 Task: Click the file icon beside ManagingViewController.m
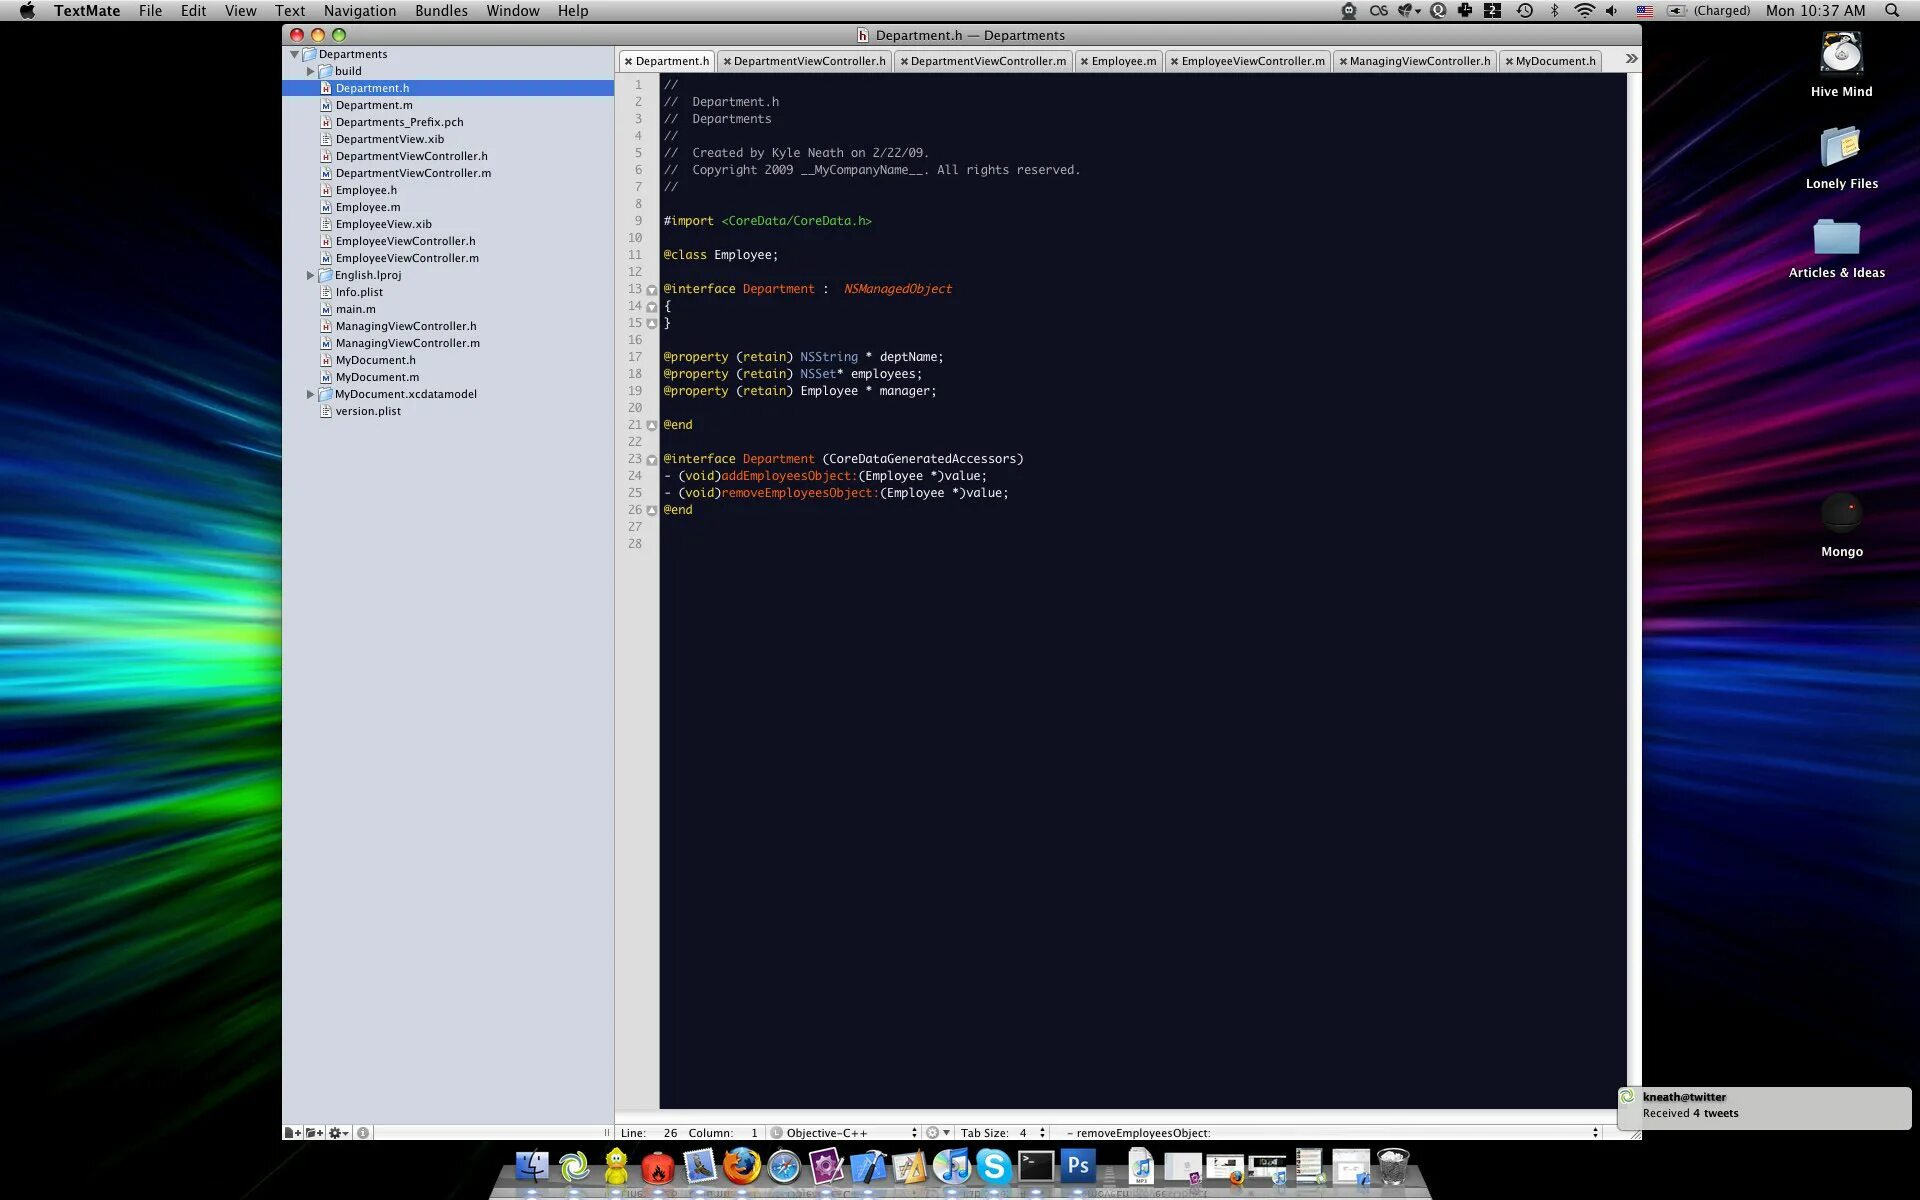[325, 343]
